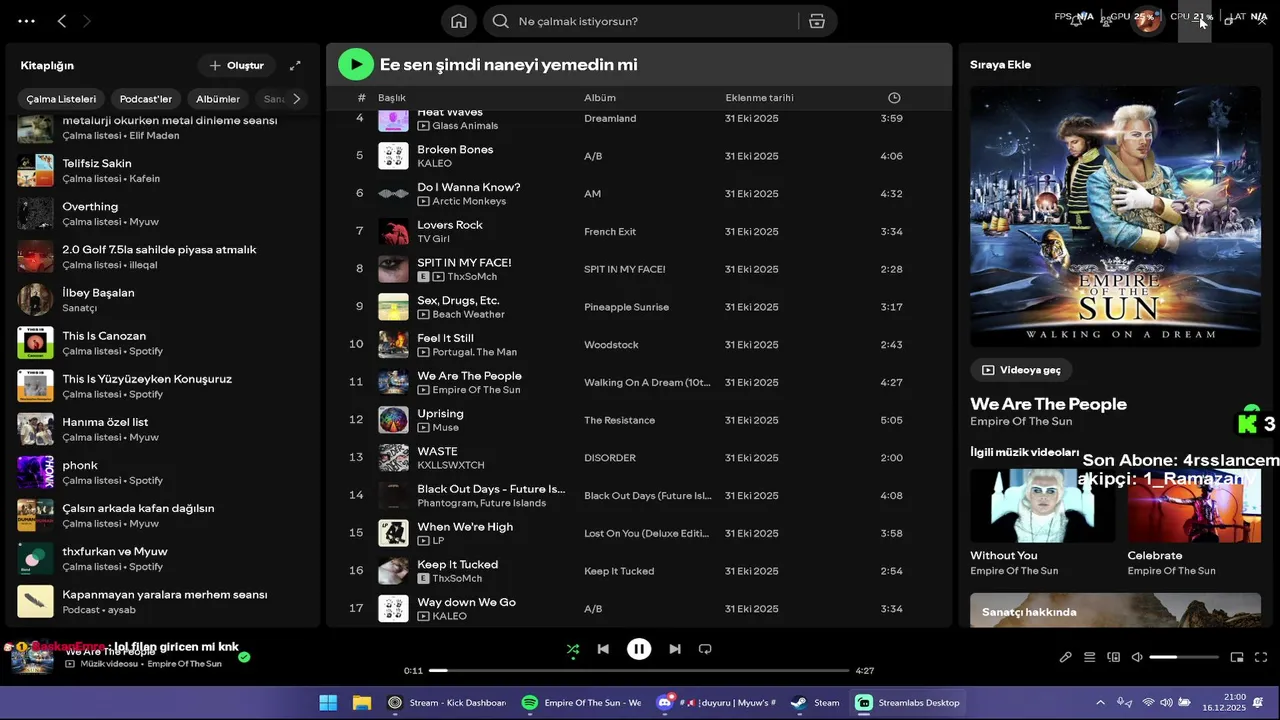Skip to the previous track
The width and height of the screenshot is (1280, 720).
coord(603,649)
